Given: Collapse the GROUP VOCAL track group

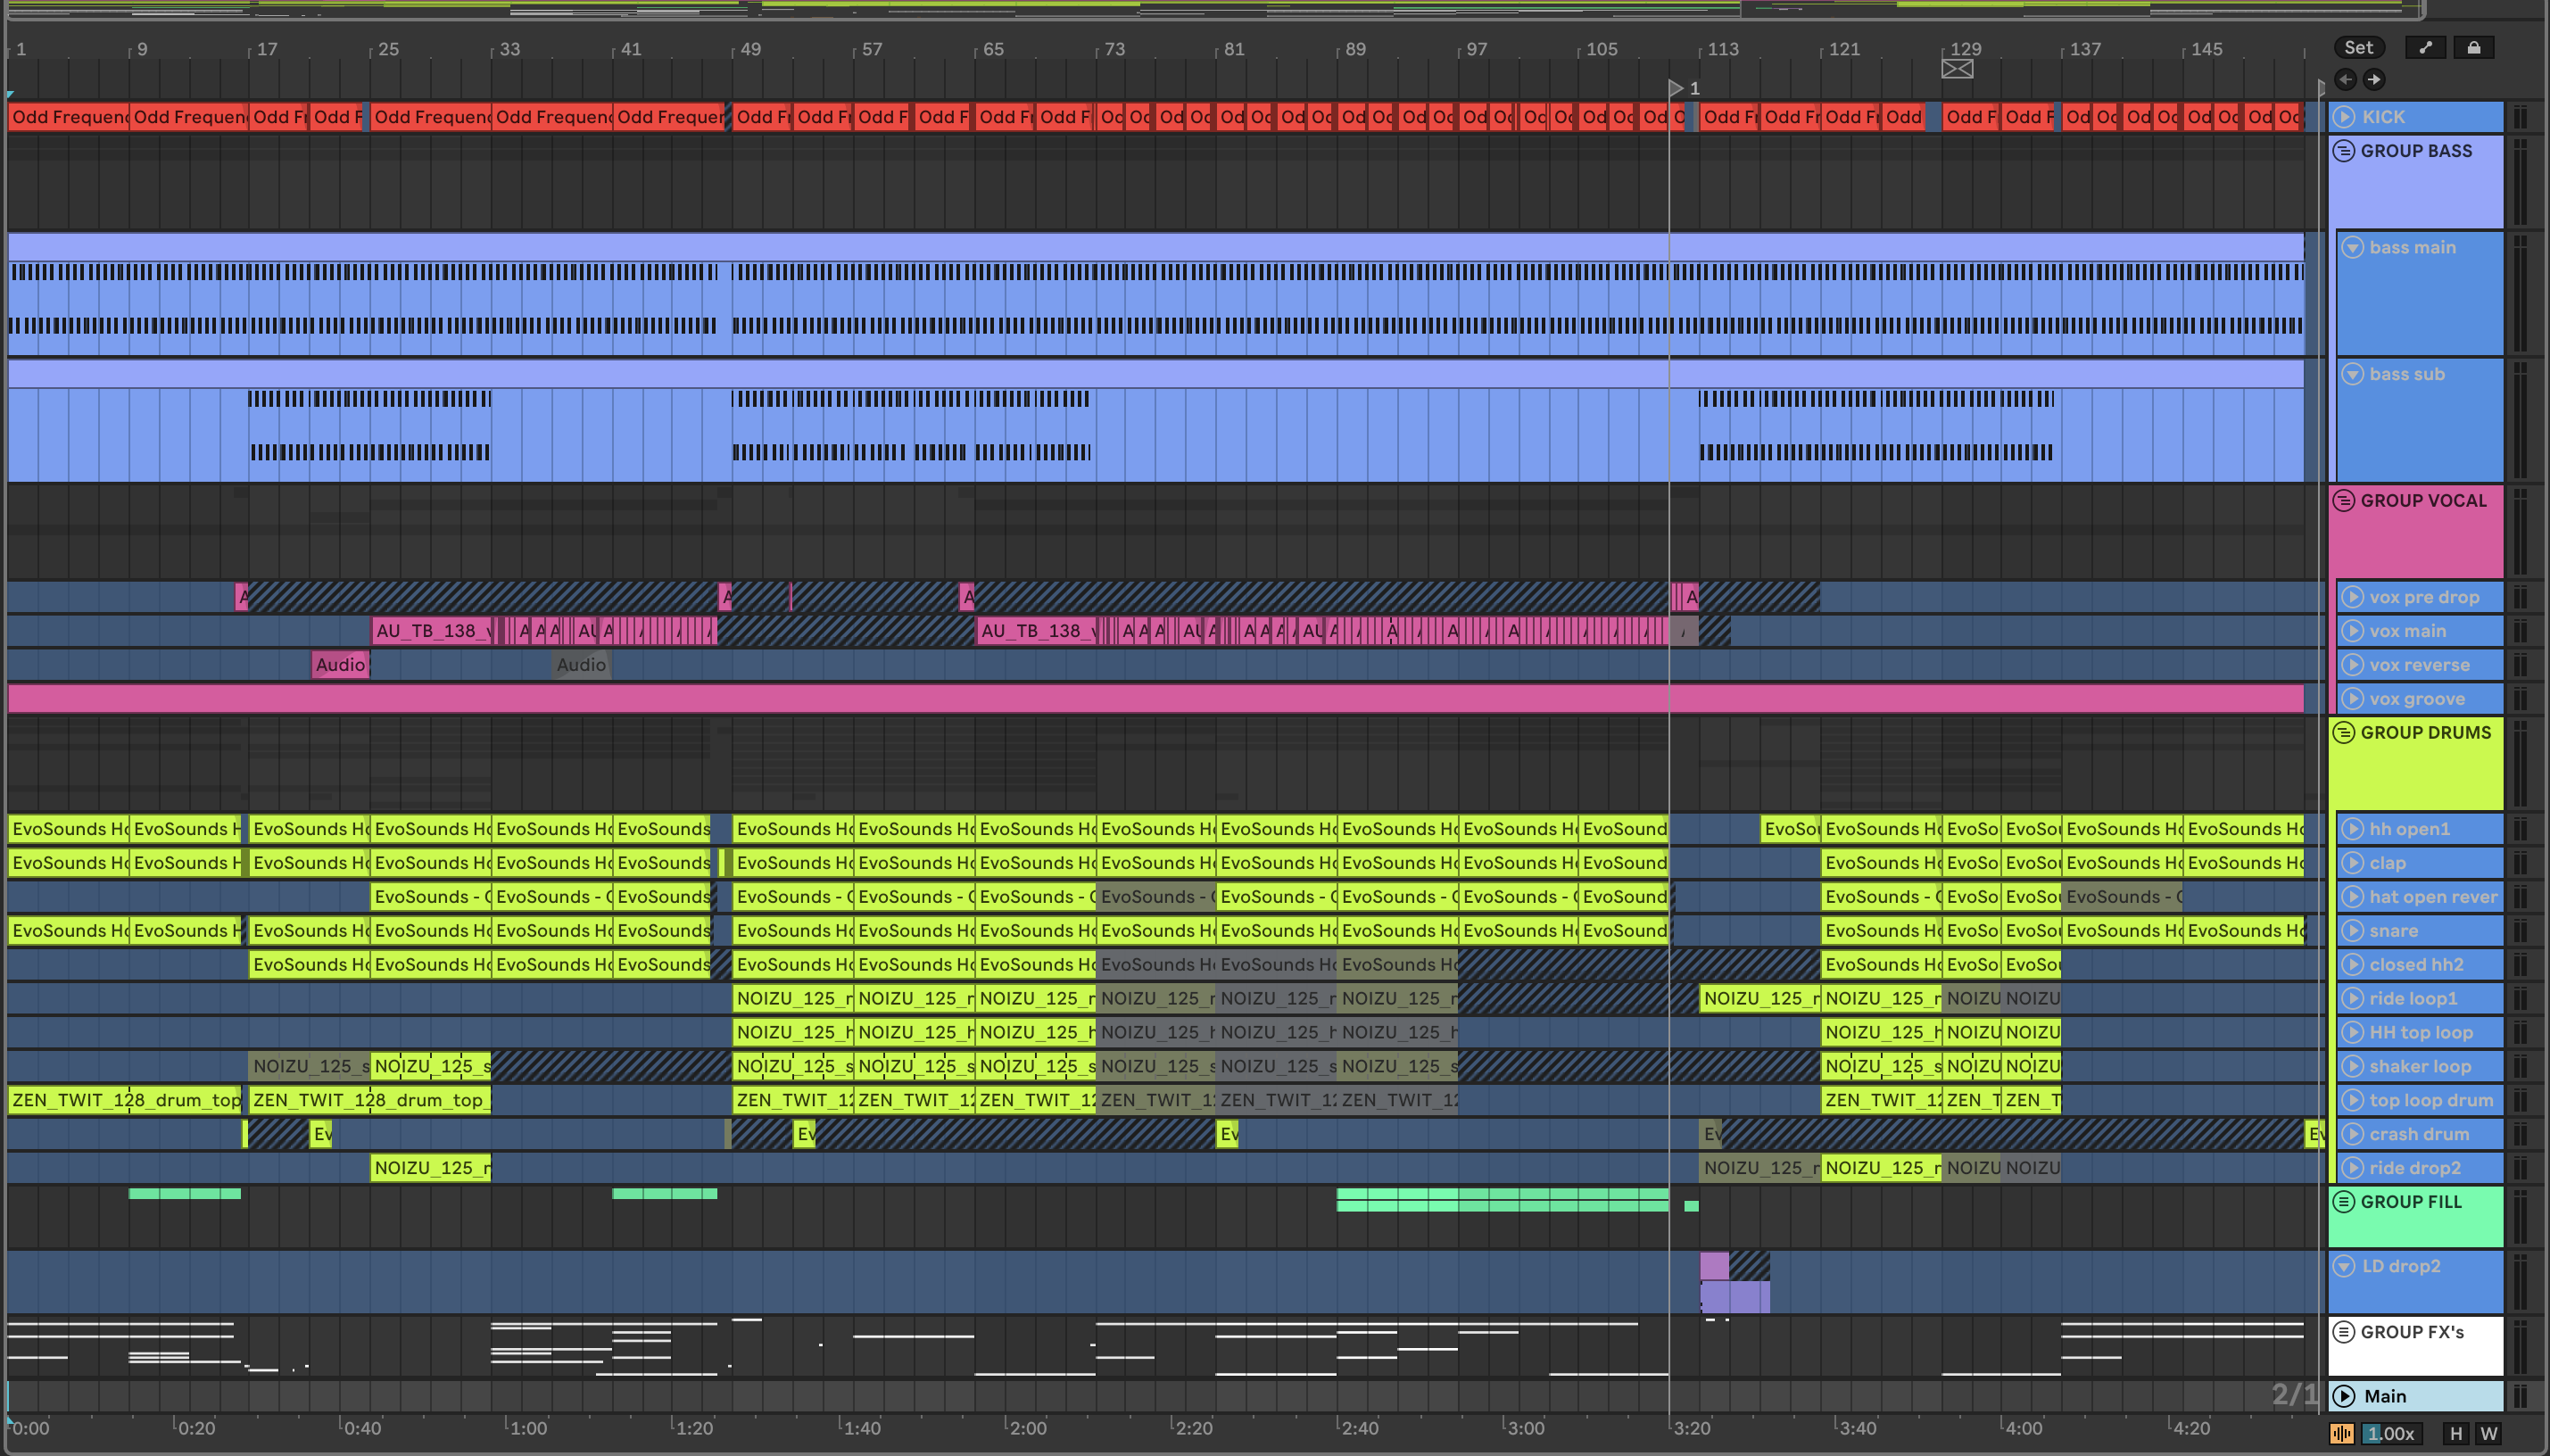Looking at the screenshot, I should pyautogui.click(x=2344, y=501).
